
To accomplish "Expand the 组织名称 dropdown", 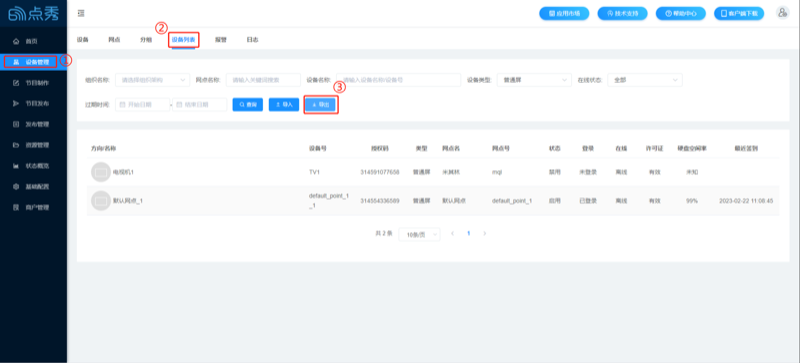I will [x=153, y=80].
